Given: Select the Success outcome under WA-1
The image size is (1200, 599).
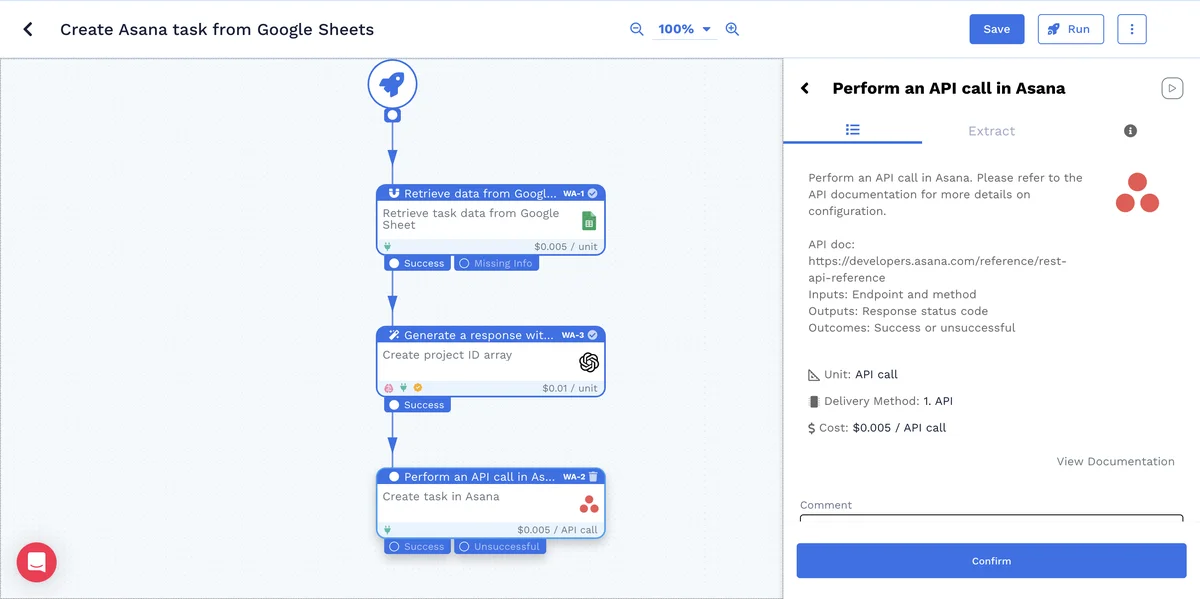Looking at the screenshot, I should click(x=417, y=263).
